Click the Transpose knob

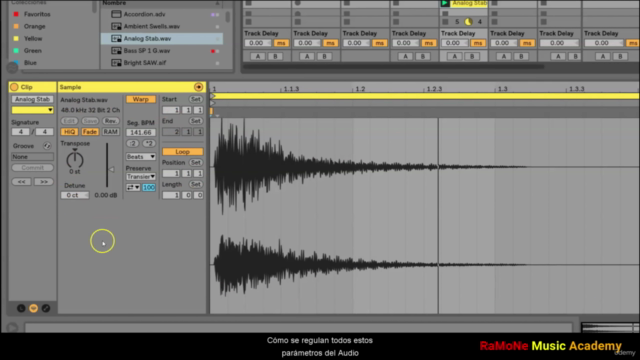coord(75,159)
